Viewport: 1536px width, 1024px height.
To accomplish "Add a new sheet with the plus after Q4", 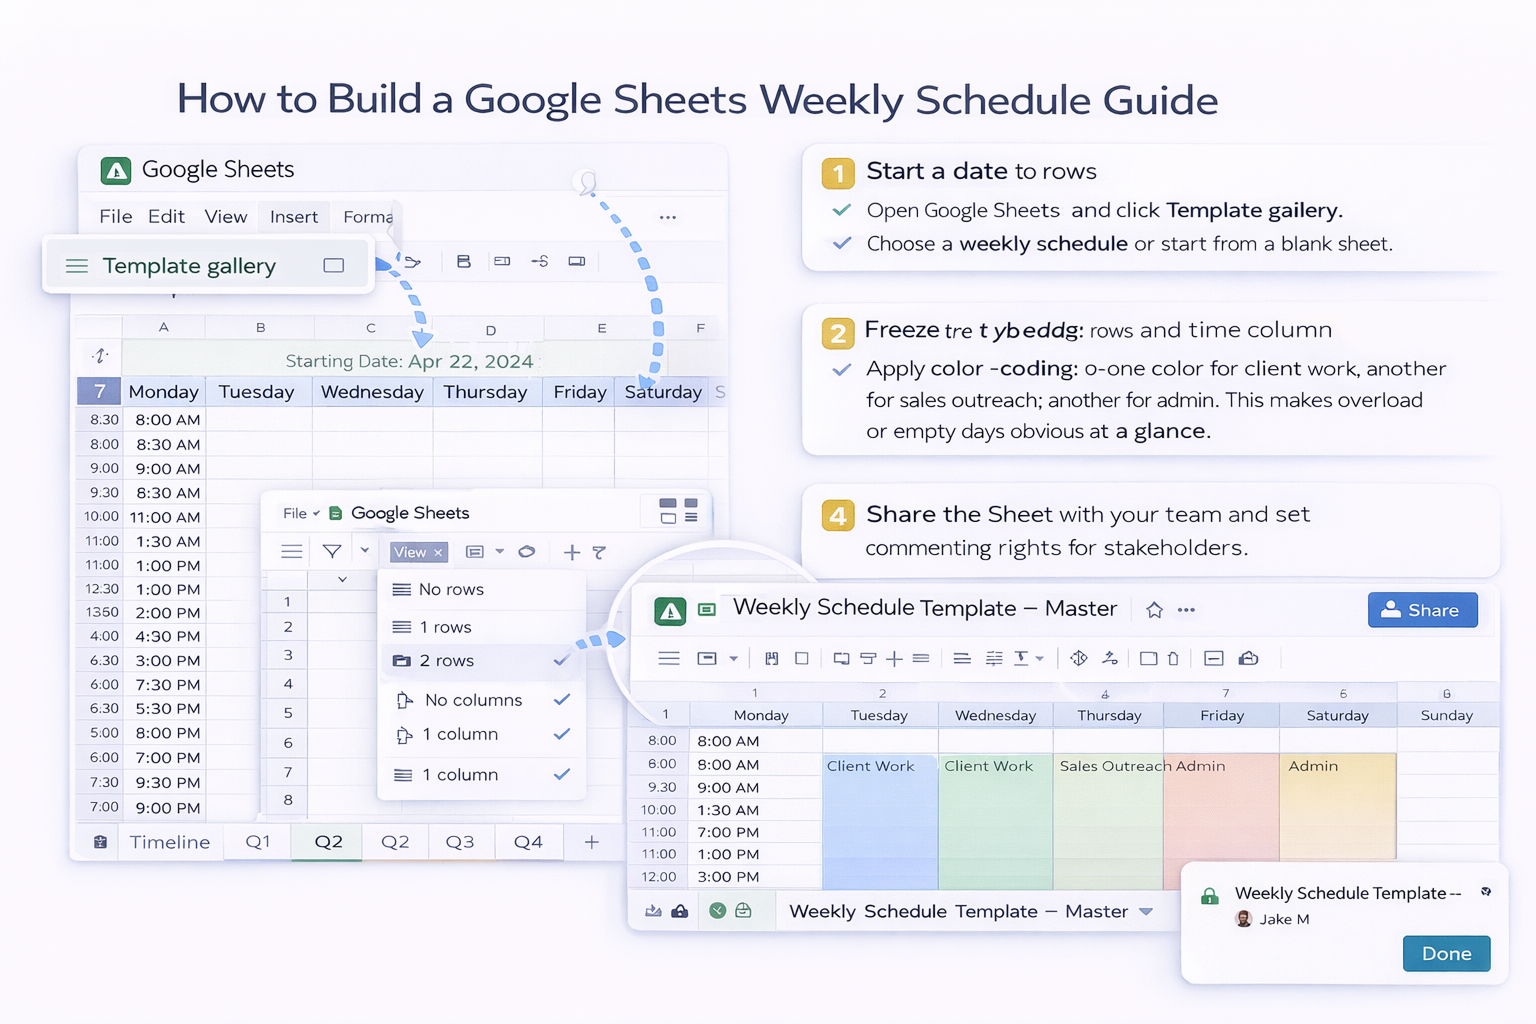I will pos(592,842).
